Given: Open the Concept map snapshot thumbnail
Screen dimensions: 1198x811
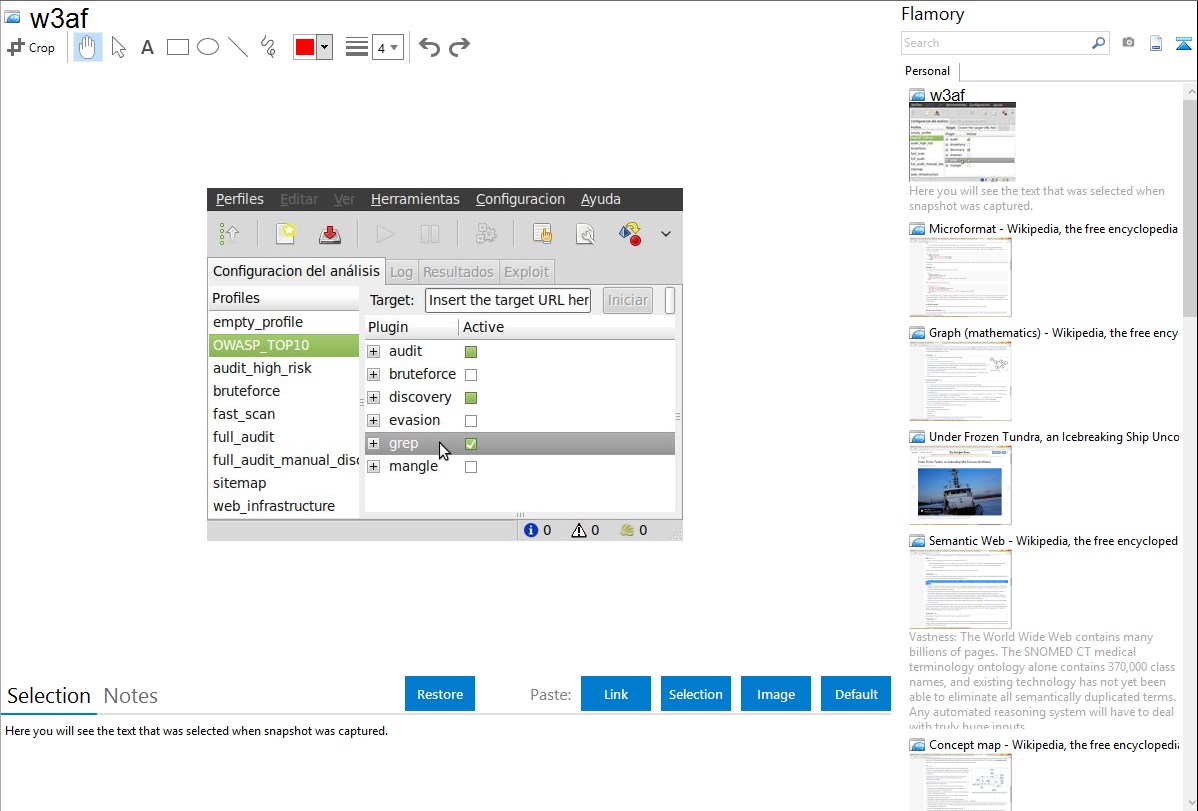Looking at the screenshot, I should tap(960, 782).
